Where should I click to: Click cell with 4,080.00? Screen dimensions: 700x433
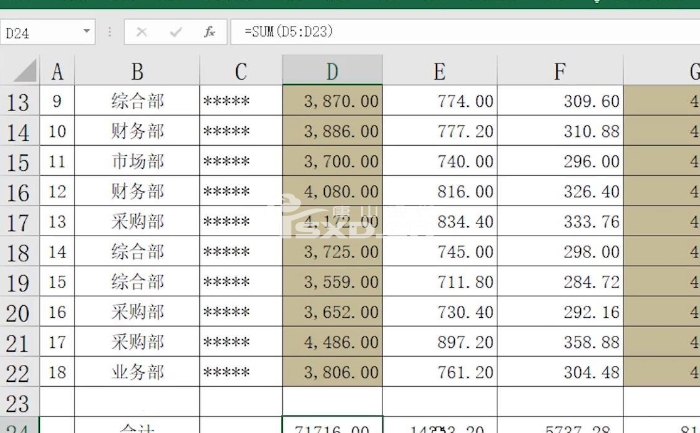[x=333, y=192]
